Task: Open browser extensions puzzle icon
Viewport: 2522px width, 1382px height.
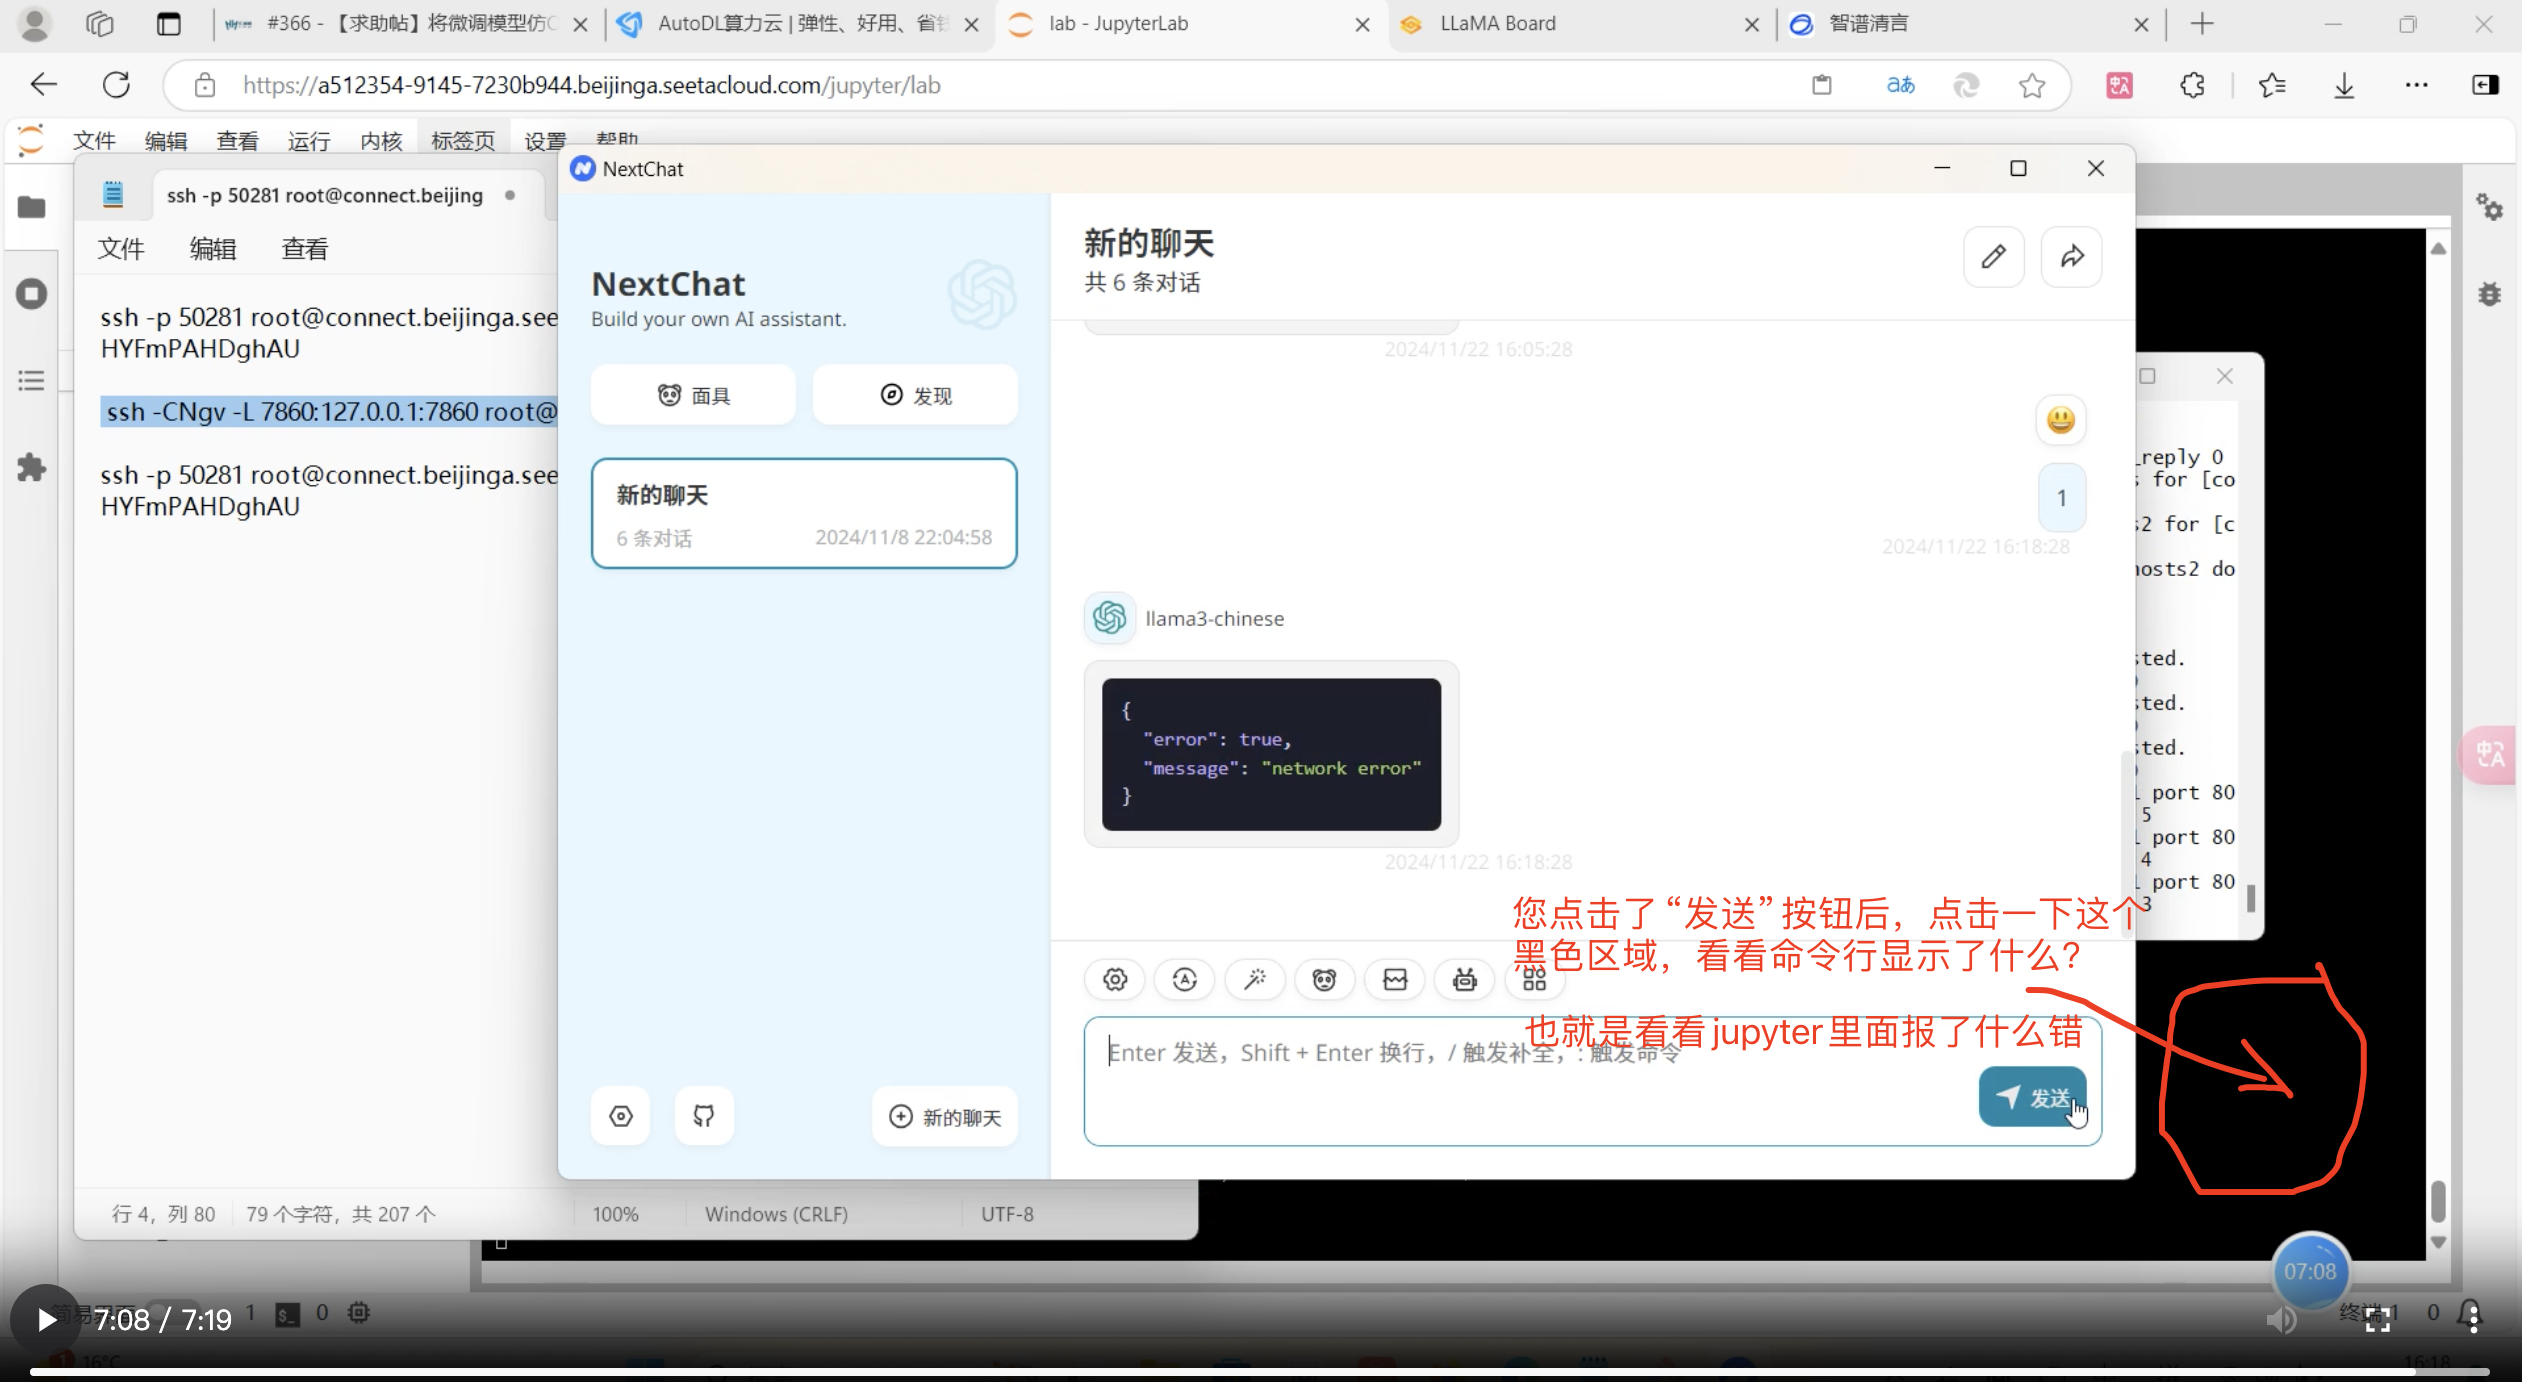Action: click(2193, 86)
